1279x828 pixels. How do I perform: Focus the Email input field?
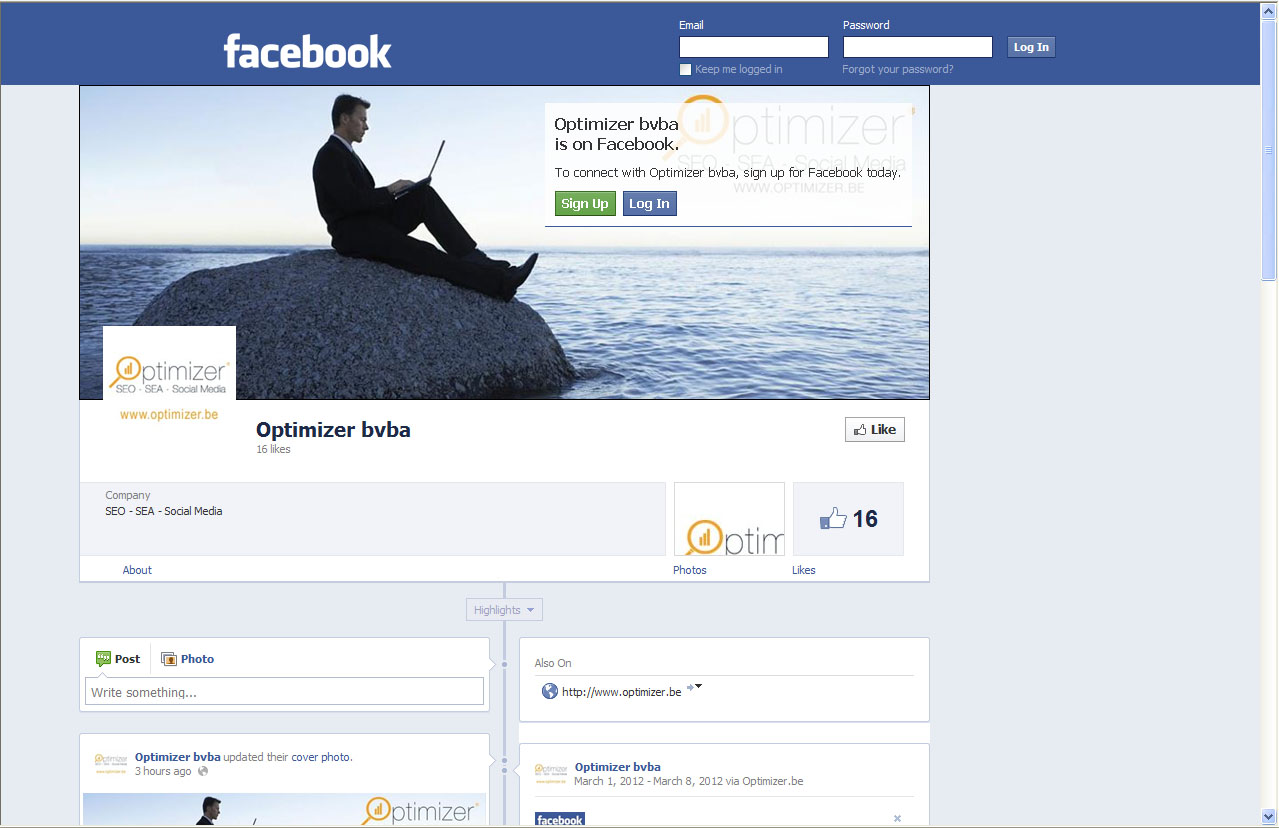[753, 47]
